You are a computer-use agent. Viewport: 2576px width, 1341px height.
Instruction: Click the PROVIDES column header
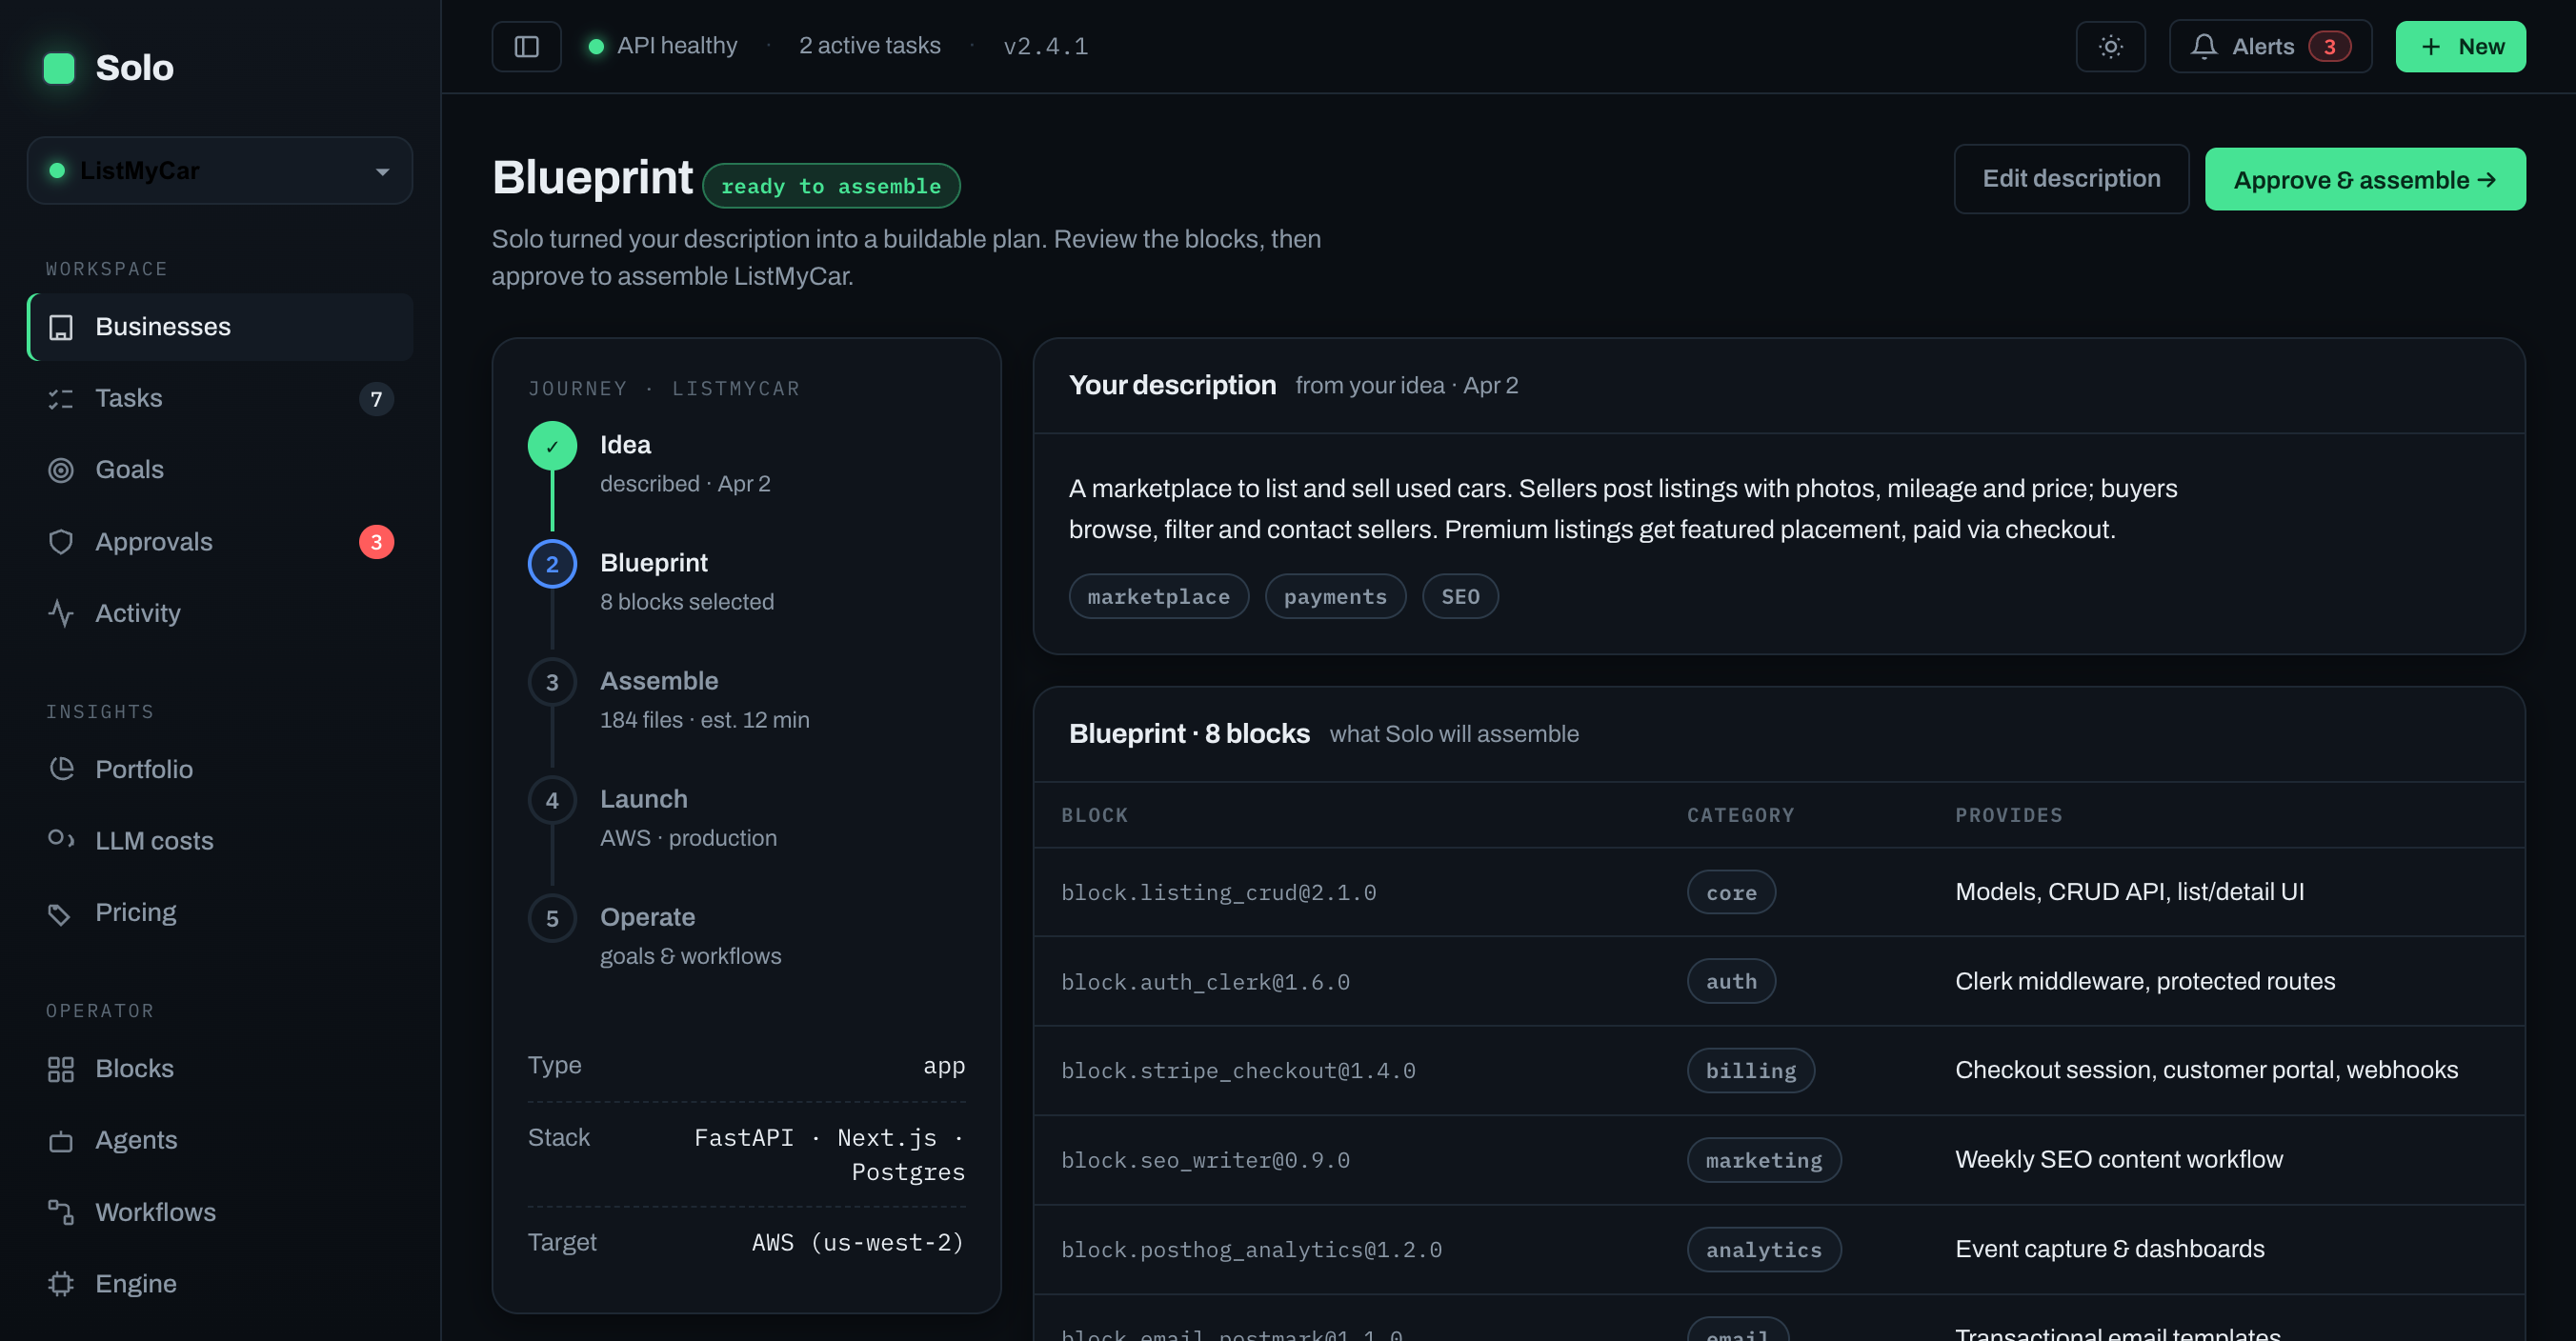click(2008, 815)
